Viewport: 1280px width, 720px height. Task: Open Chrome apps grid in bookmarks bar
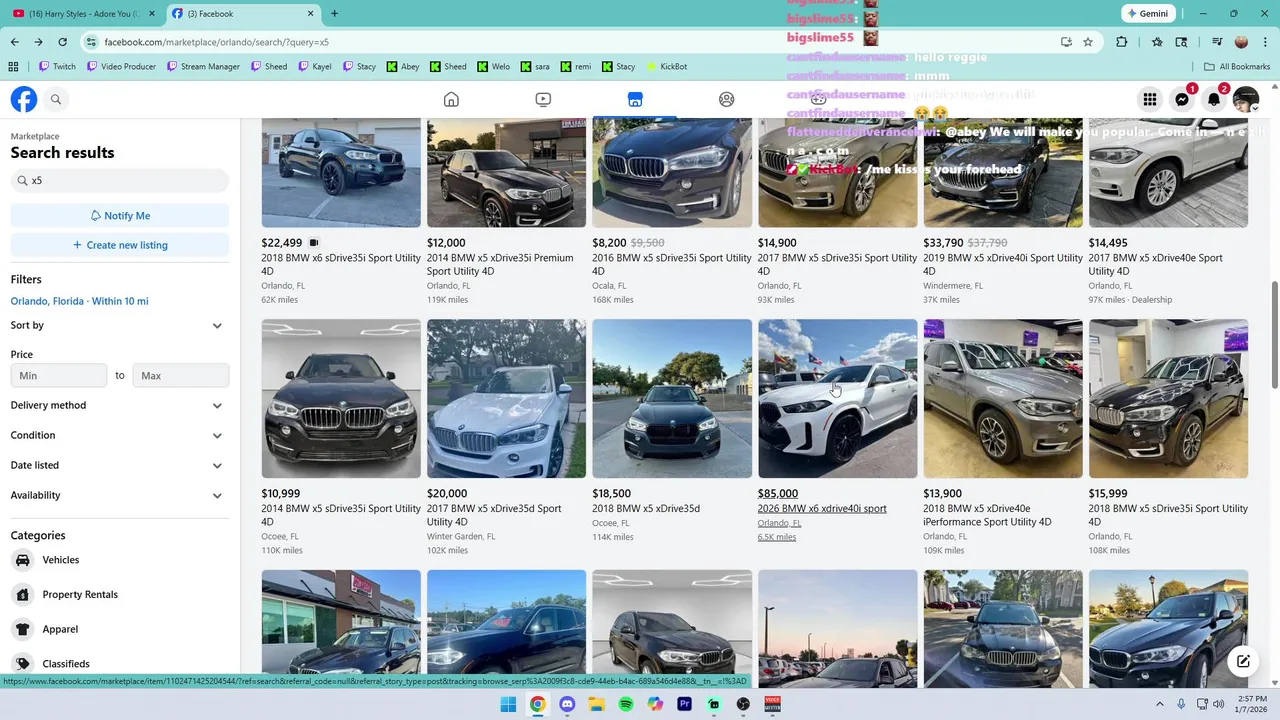[13, 67]
